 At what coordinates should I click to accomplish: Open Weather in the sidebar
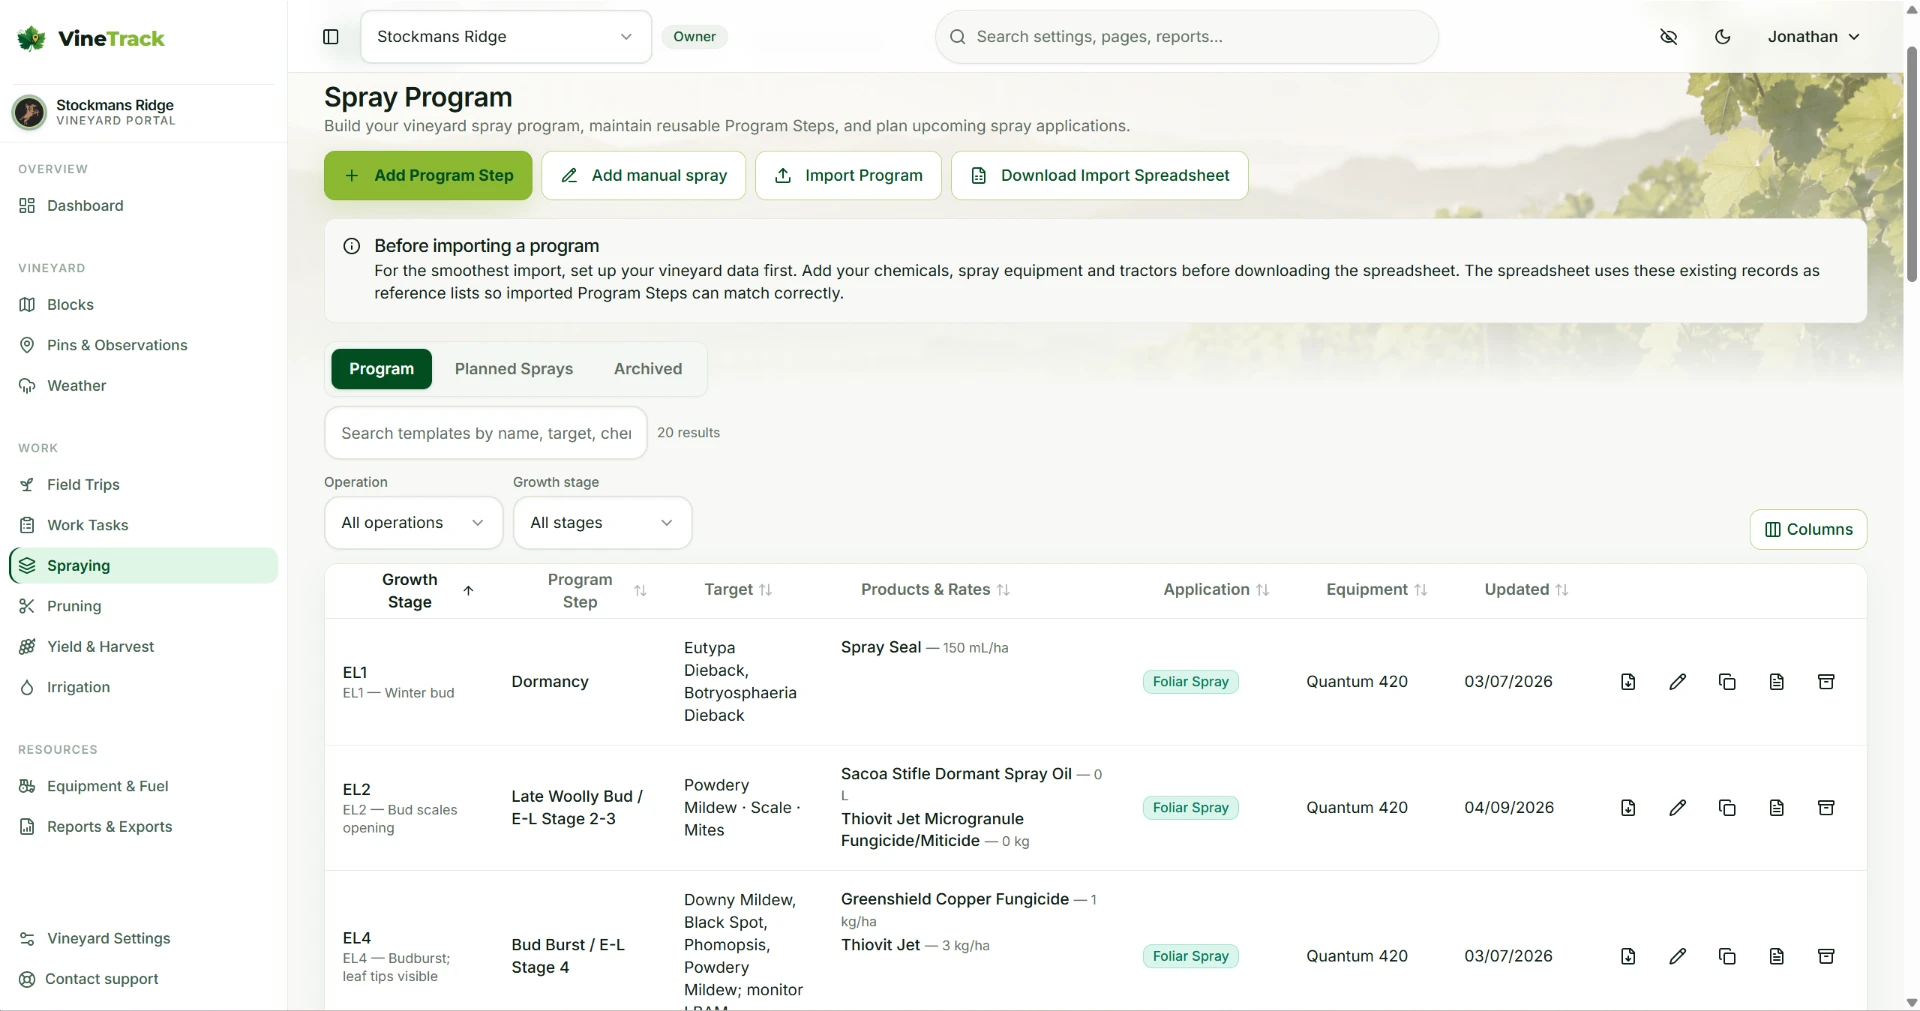[x=143, y=386]
